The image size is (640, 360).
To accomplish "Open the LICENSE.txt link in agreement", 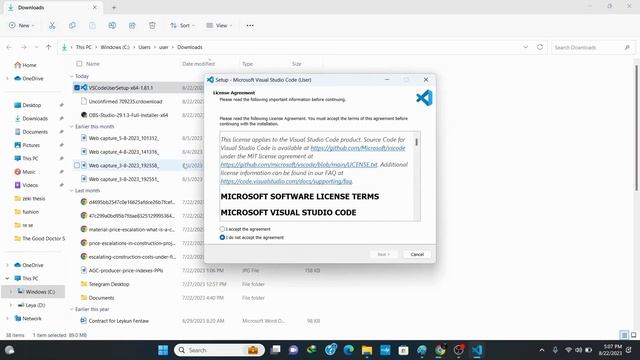I will click(x=299, y=164).
